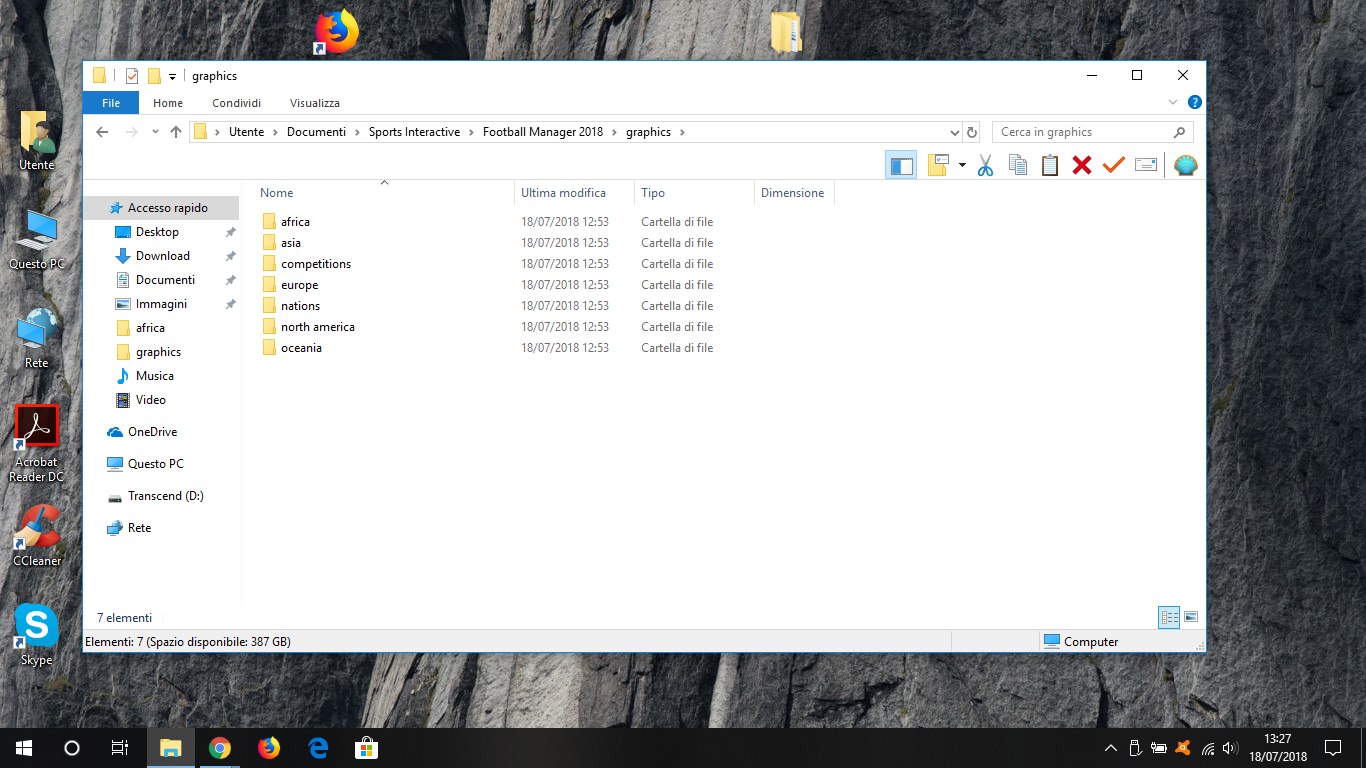The image size is (1366, 768).
Task: Click the Cut scissors icon
Action: [x=985, y=165]
